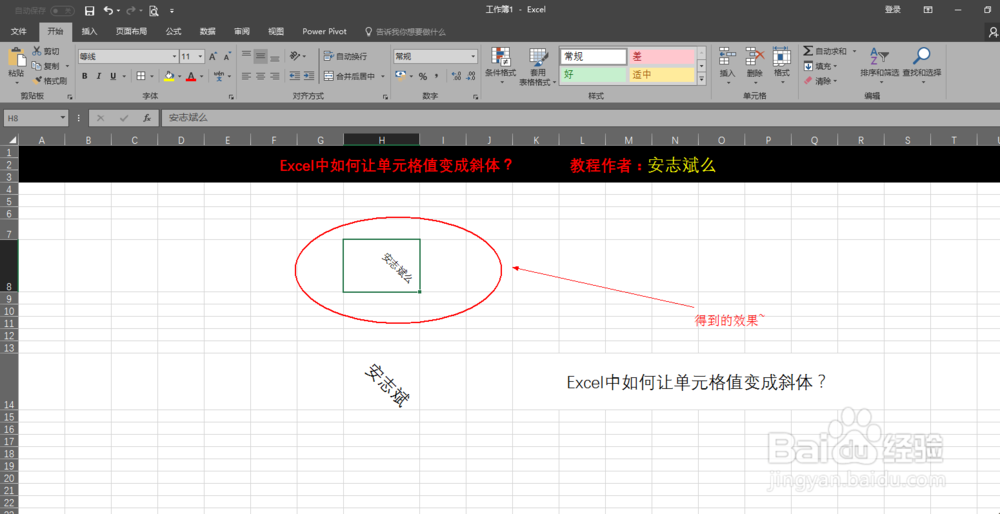
Task: Open the fill color dropdown arrow
Action: pos(179,77)
